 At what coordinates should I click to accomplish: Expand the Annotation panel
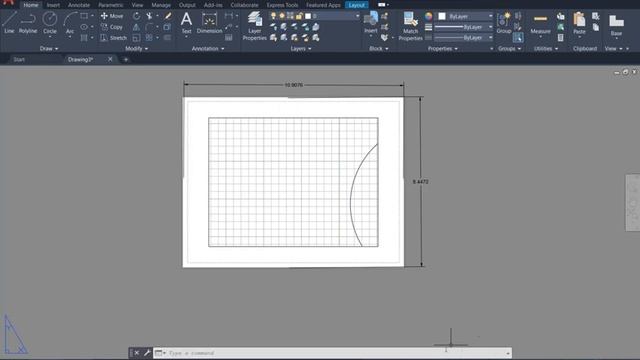pos(208,49)
